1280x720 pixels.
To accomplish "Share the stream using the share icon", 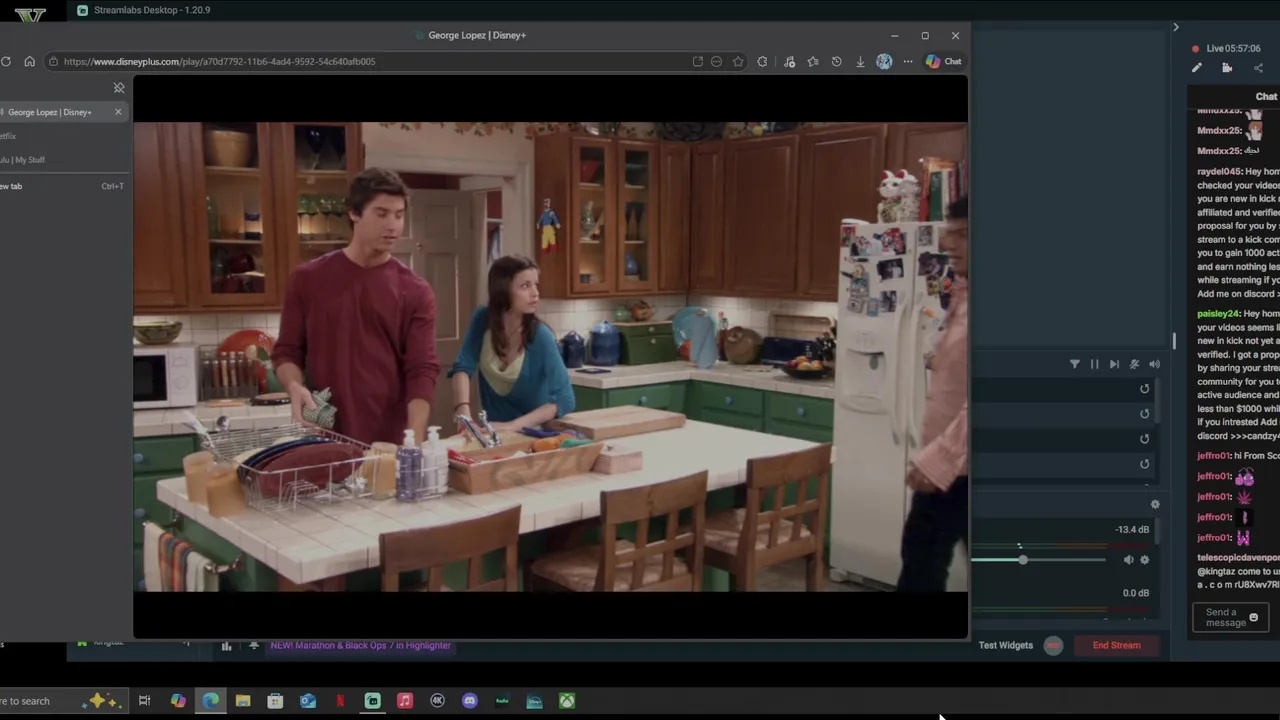I will [1258, 68].
